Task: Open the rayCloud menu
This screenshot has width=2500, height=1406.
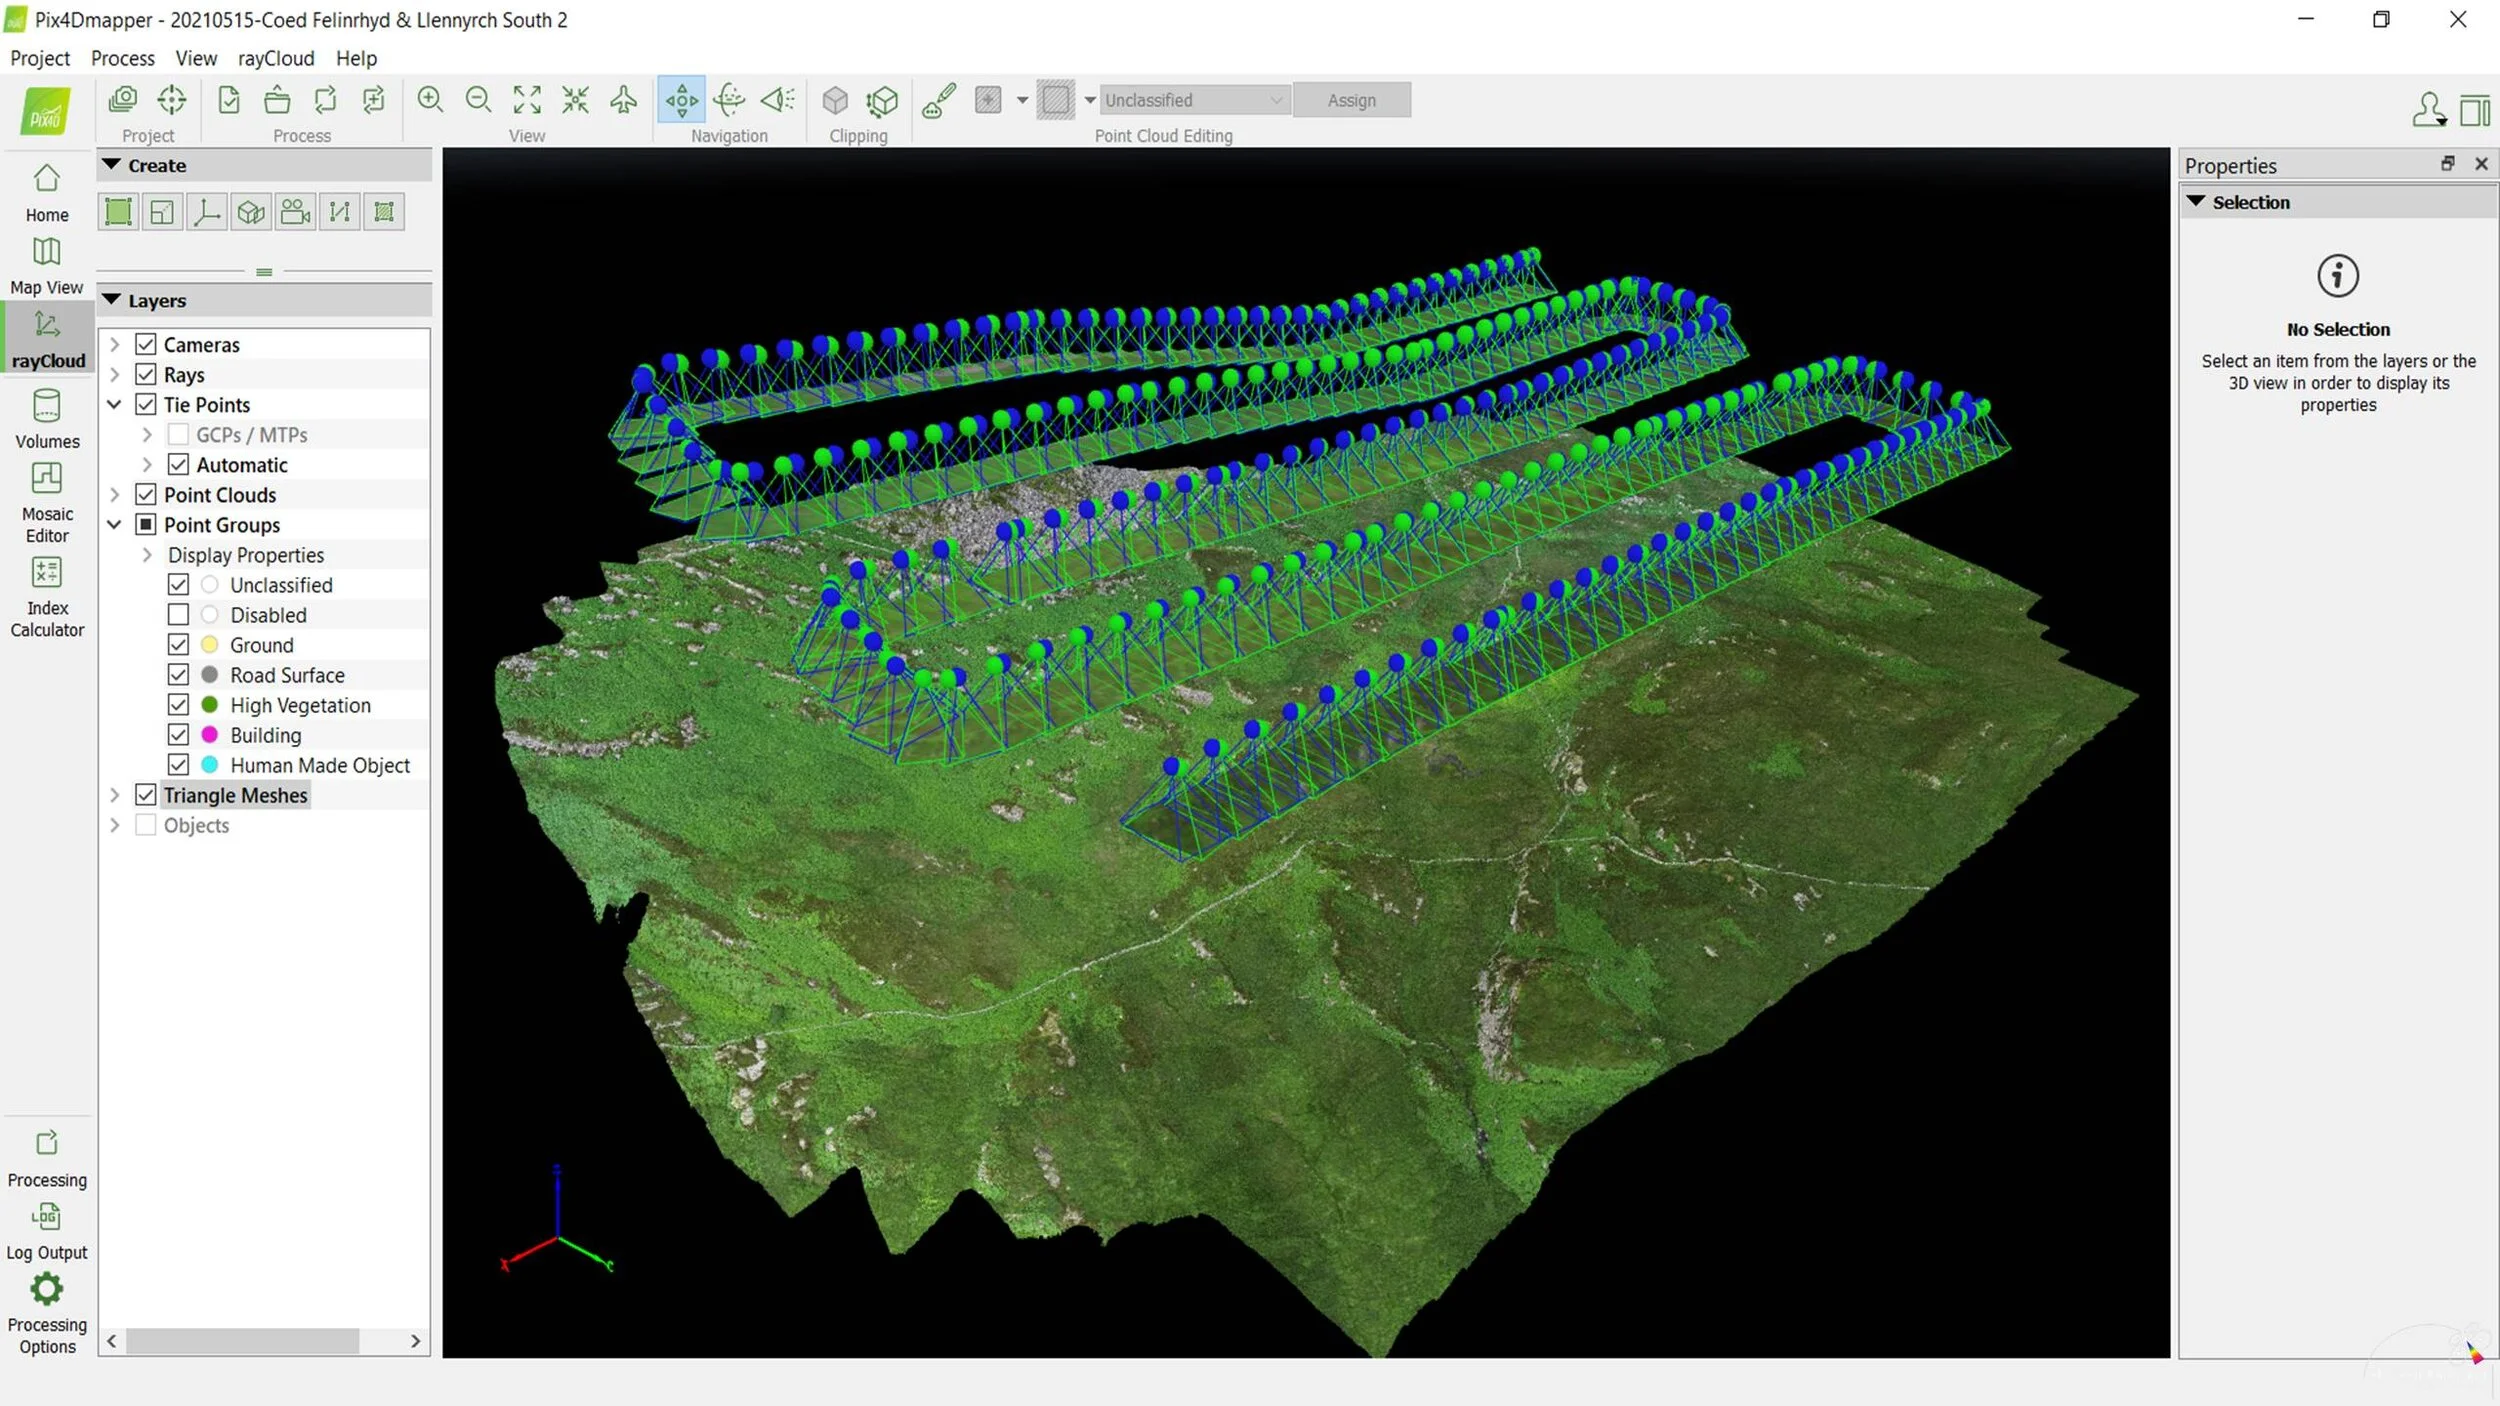Action: coord(276,58)
